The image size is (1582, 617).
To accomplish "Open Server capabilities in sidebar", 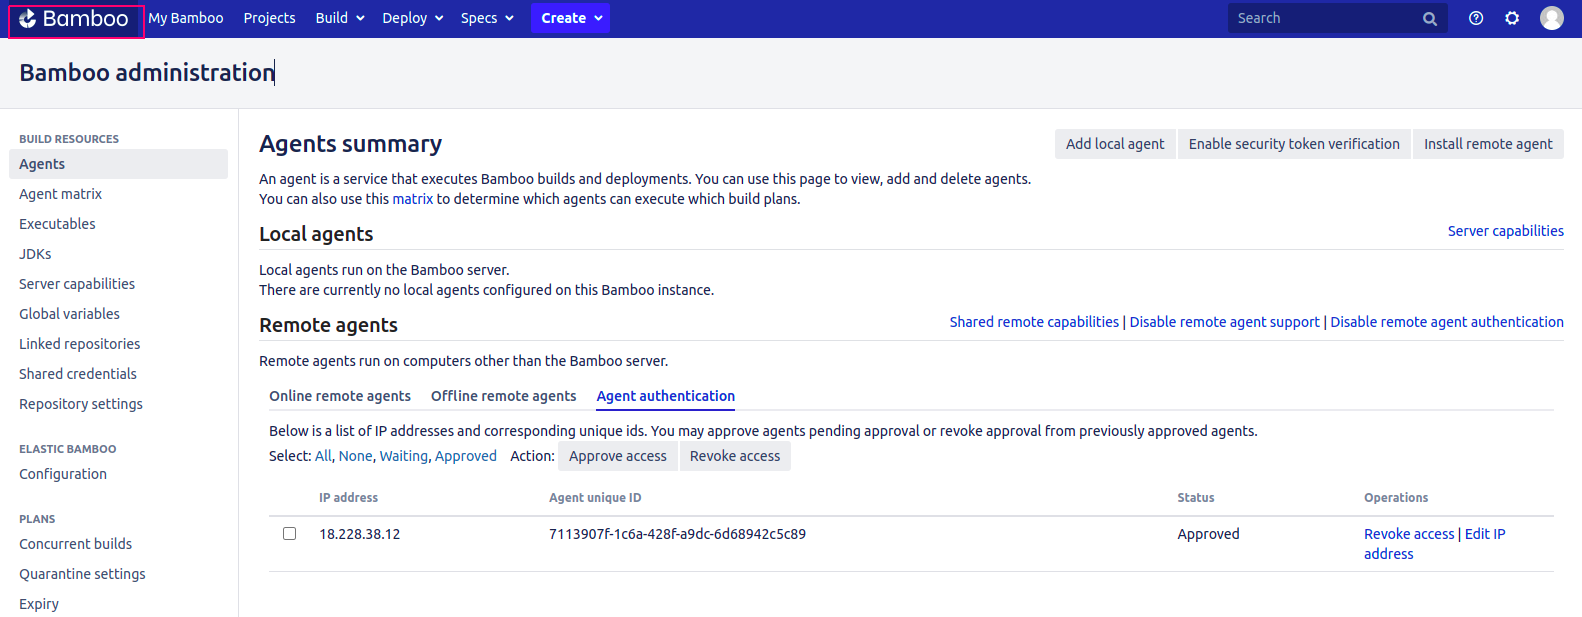I will pyautogui.click(x=77, y=284).
